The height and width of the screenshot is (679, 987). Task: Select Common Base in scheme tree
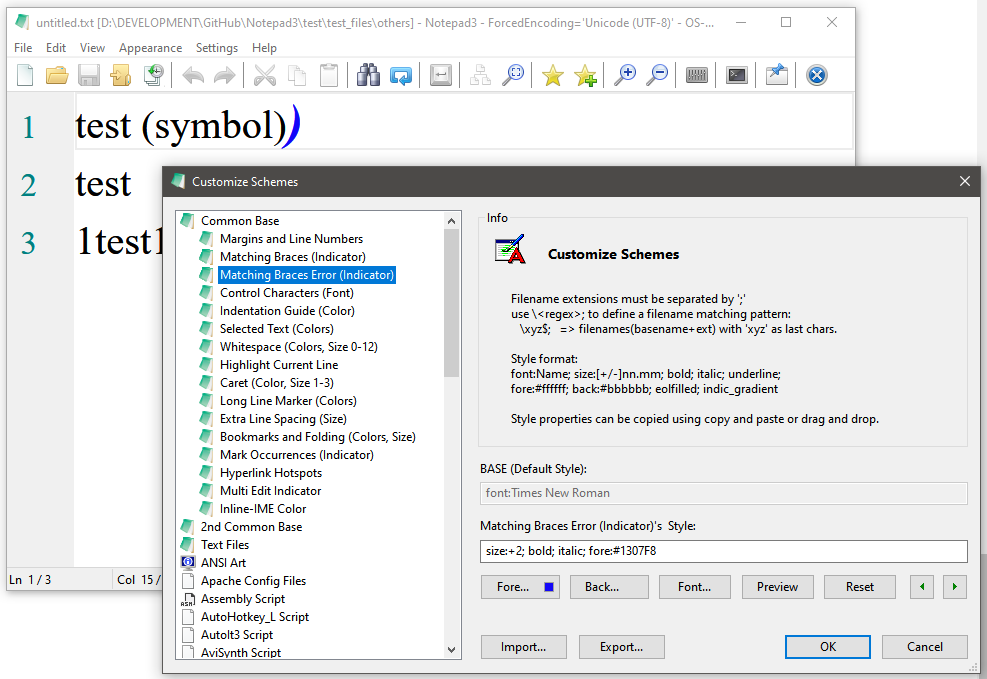(240, 221)
